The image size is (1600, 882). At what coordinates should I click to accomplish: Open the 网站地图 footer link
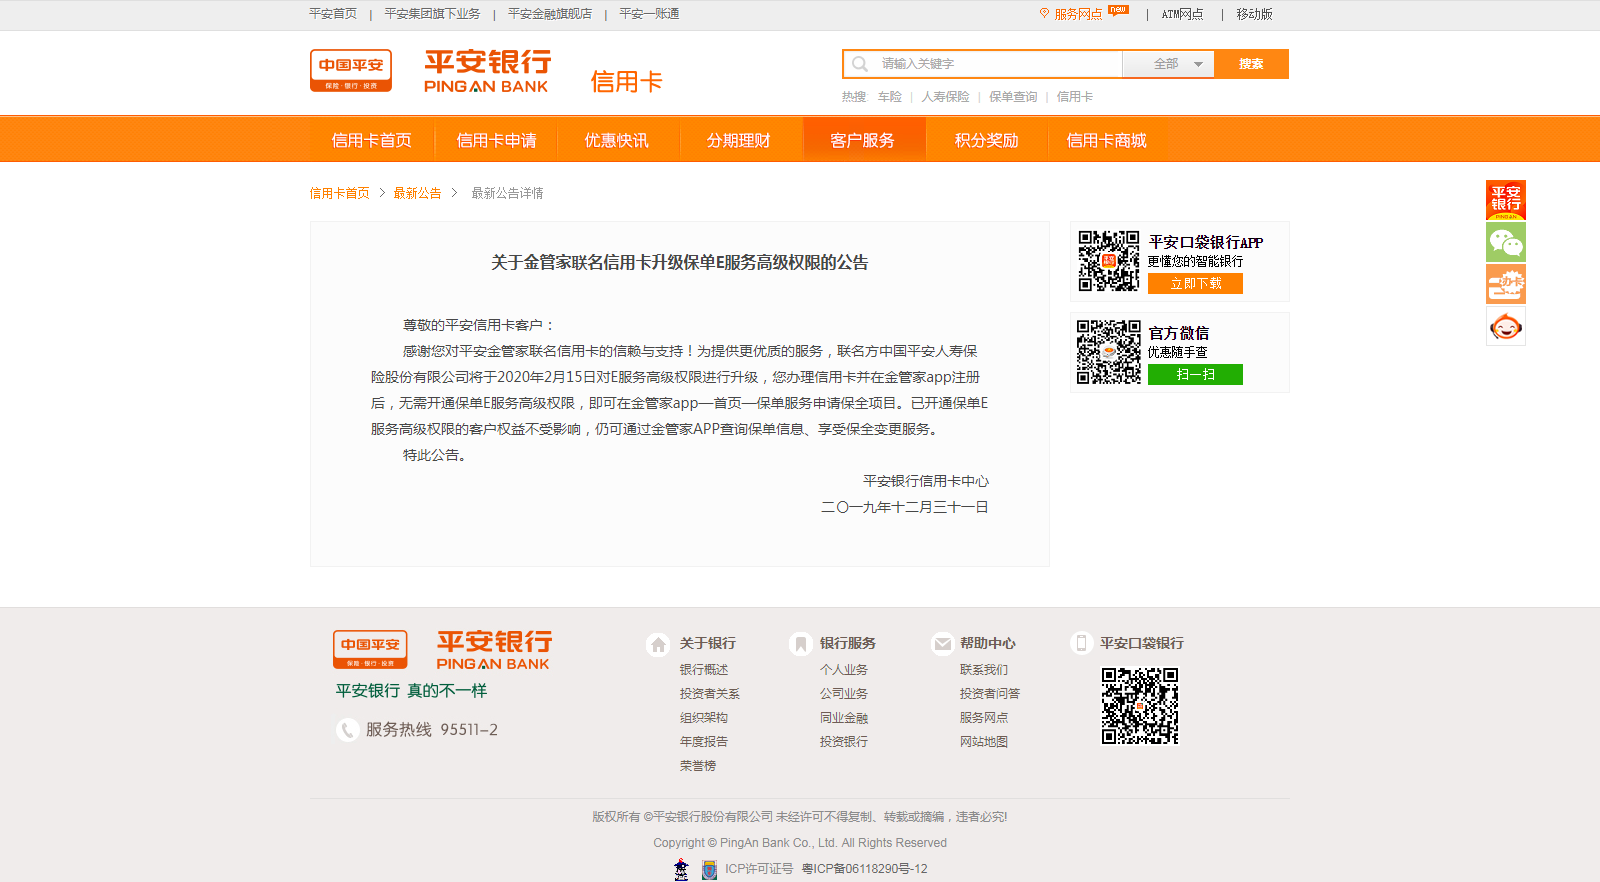pyautogui.click(x=984, y=742)
